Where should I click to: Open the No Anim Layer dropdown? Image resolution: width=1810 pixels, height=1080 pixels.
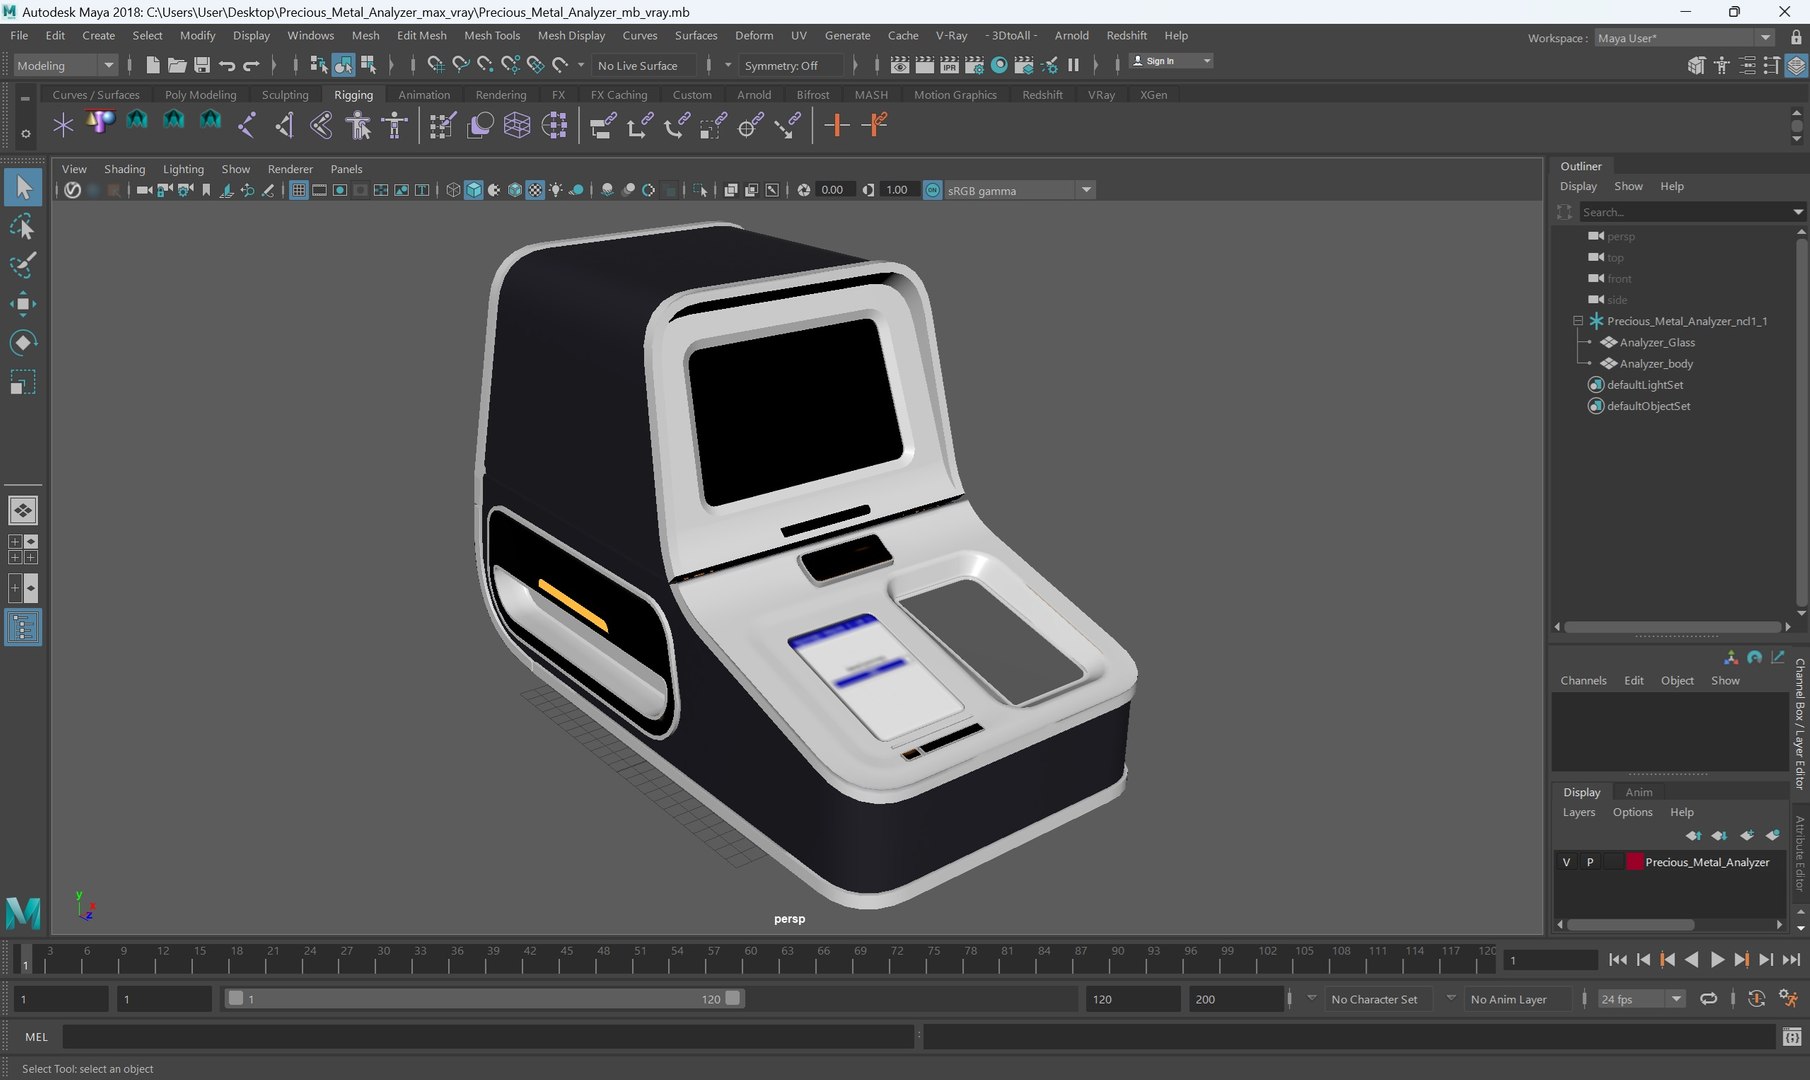coord(1518,999)
